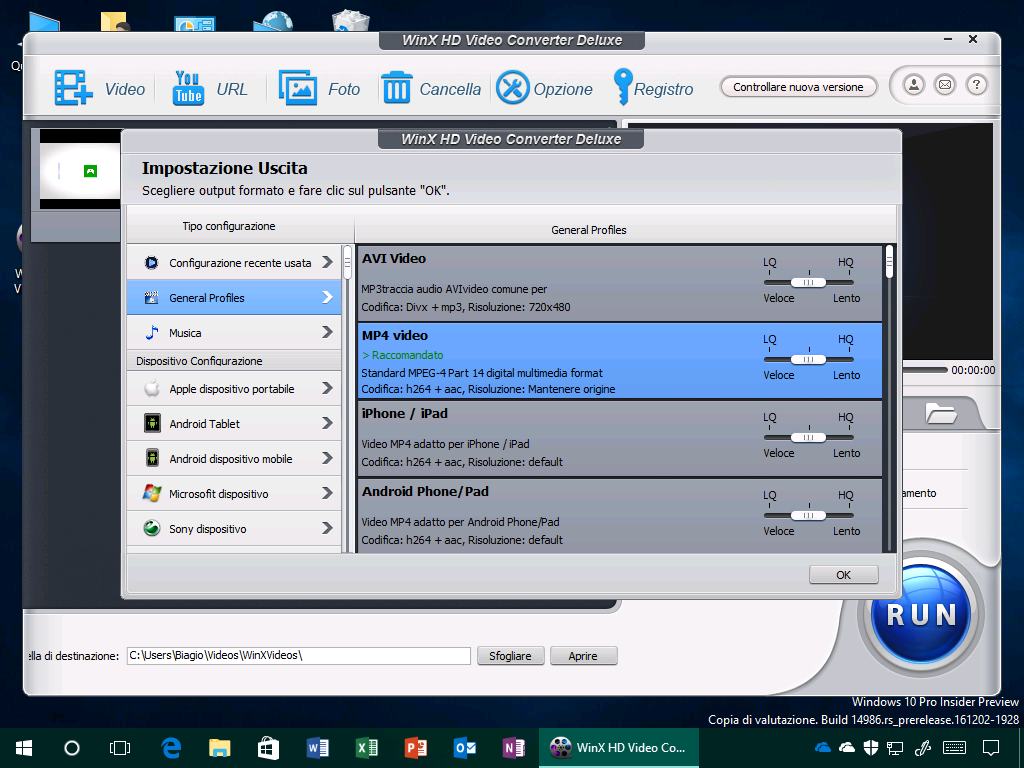
Task: Click OK to confirm output format
Action: point(843,575)
